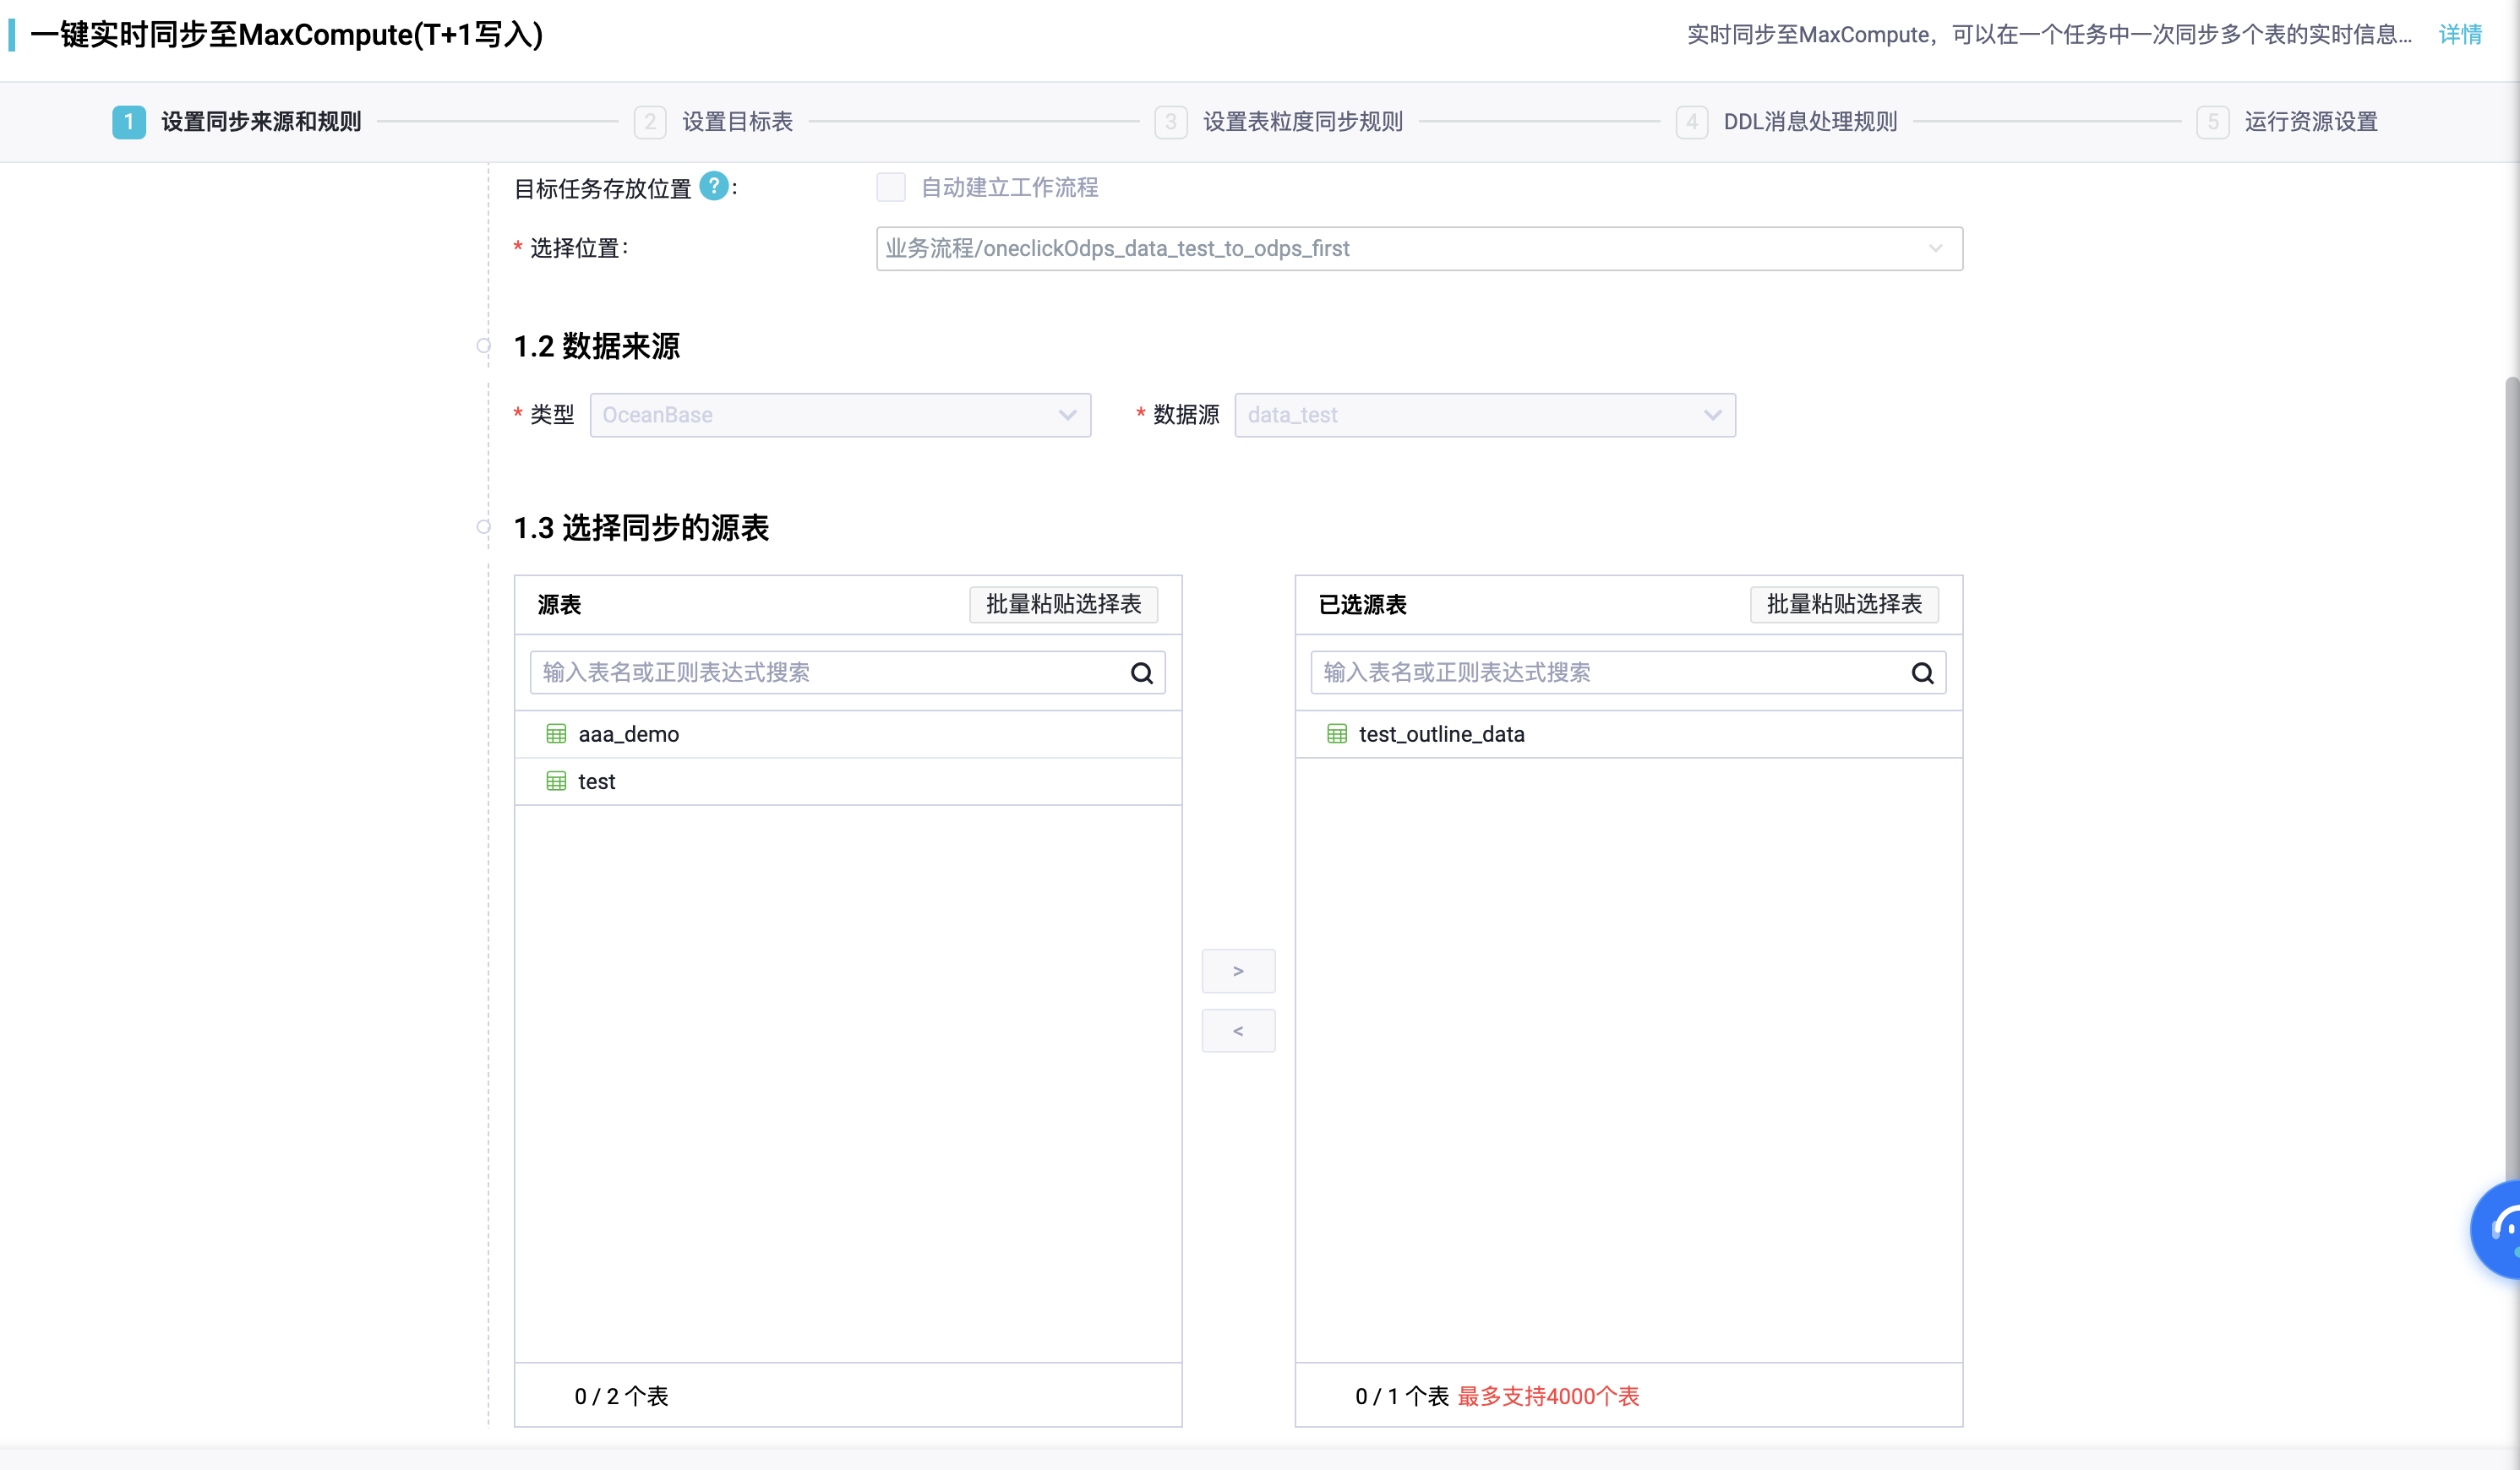
Task: Click 批量粘贴选择表 in selected tables panel
Action: point(1844,604)
